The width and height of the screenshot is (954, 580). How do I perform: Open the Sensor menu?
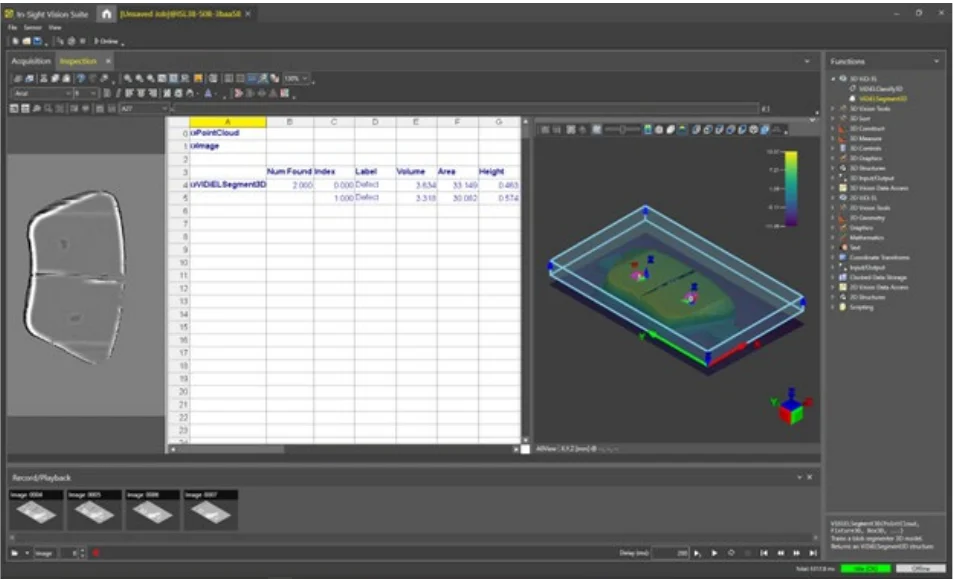[x=32, y=27]
